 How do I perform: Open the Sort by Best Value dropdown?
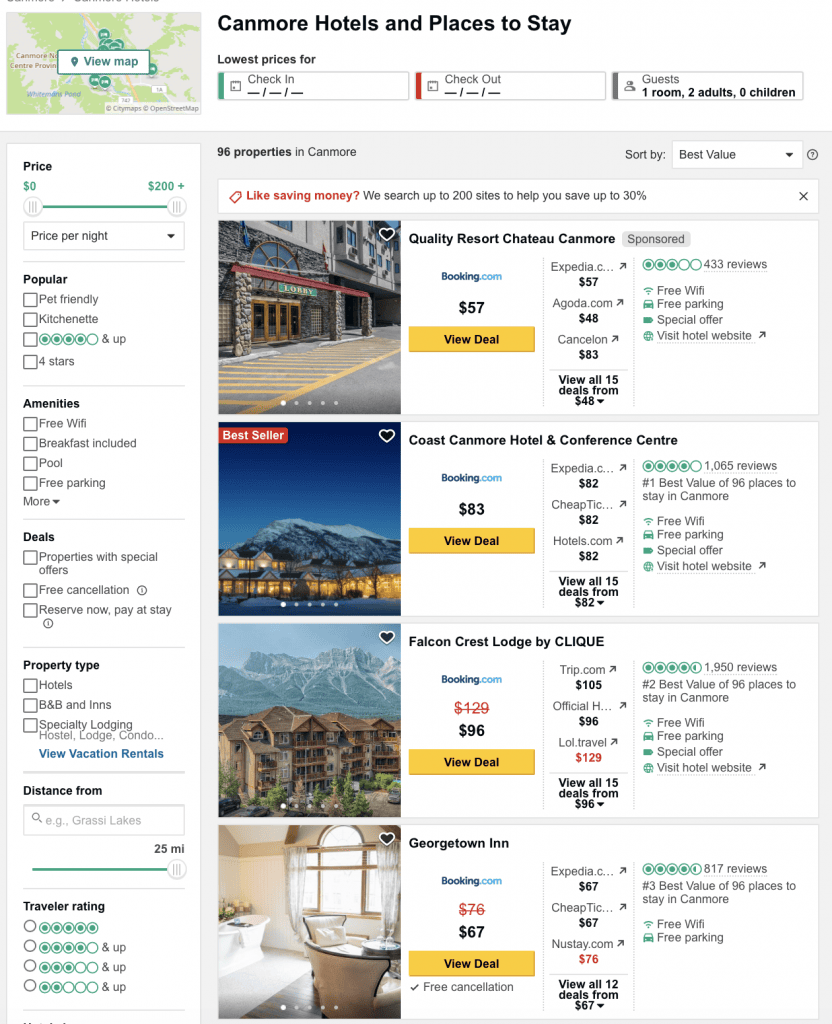point(737,155)
